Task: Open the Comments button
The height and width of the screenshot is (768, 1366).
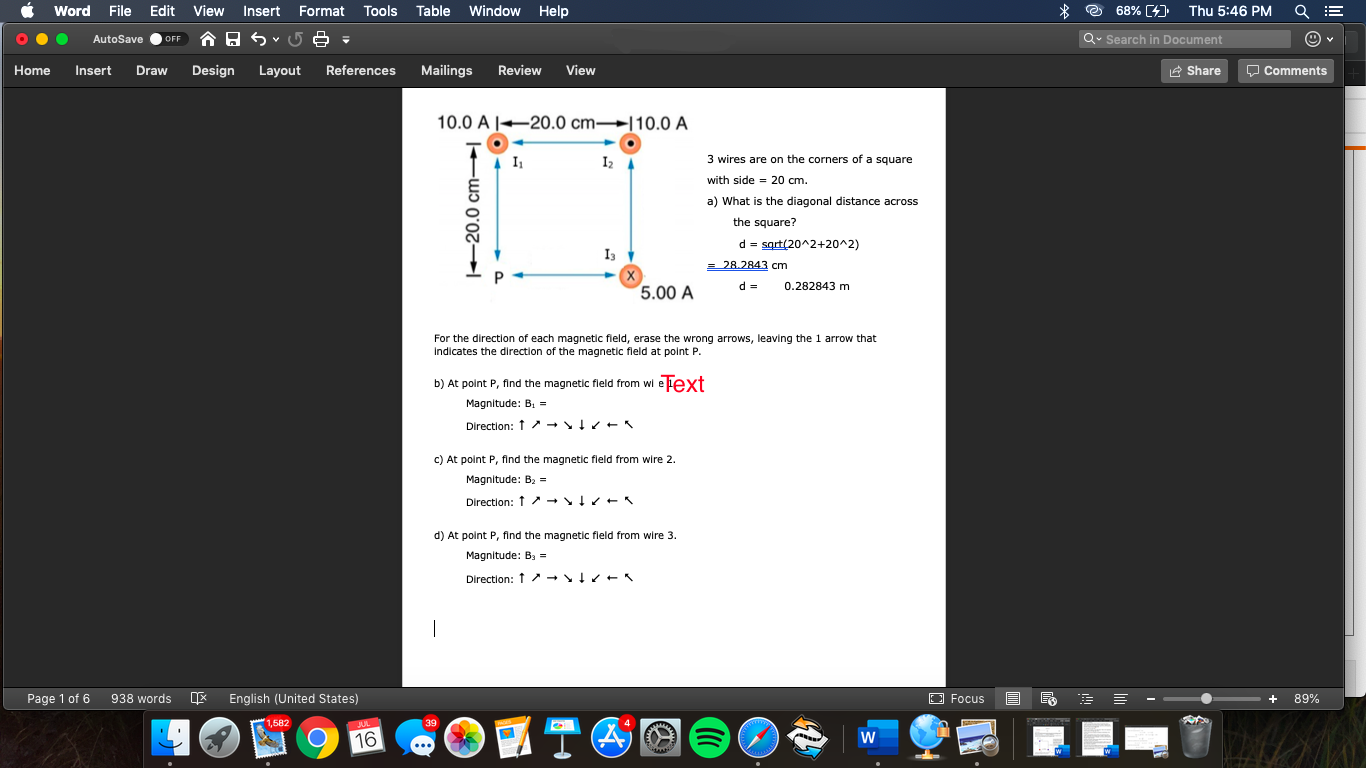Action: pos(1285,70)
